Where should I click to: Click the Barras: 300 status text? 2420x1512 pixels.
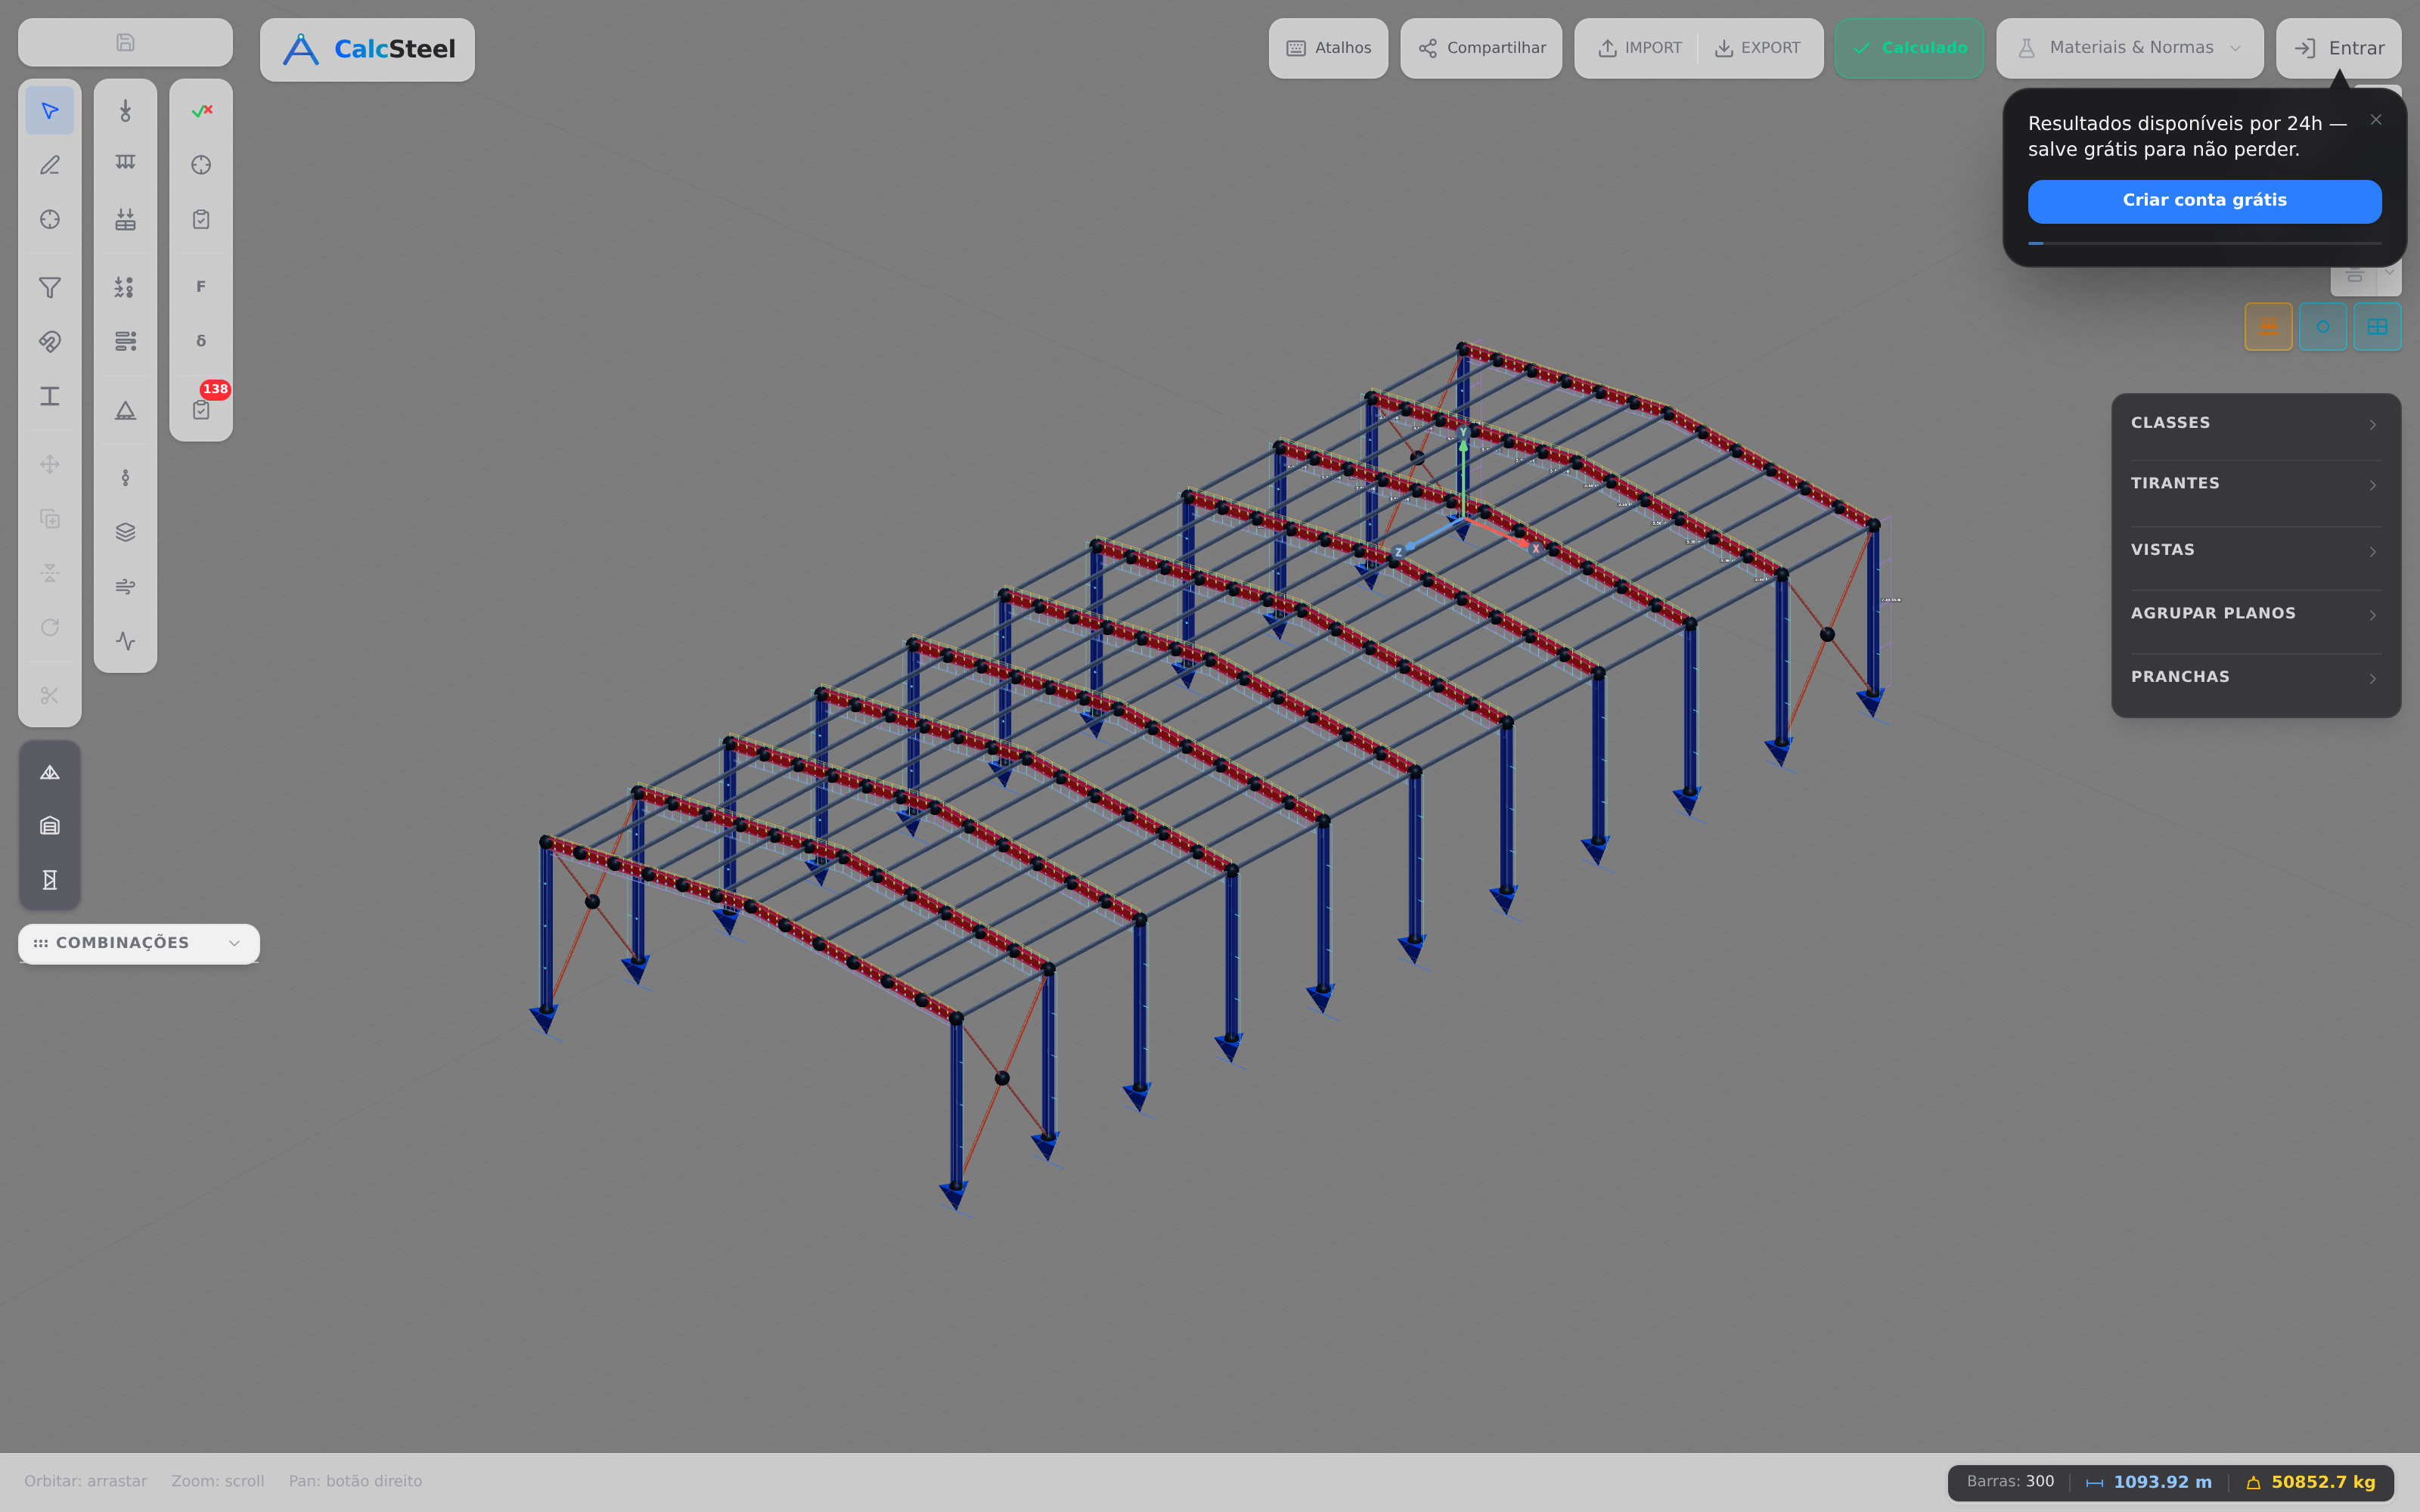click(2010, 1482)
